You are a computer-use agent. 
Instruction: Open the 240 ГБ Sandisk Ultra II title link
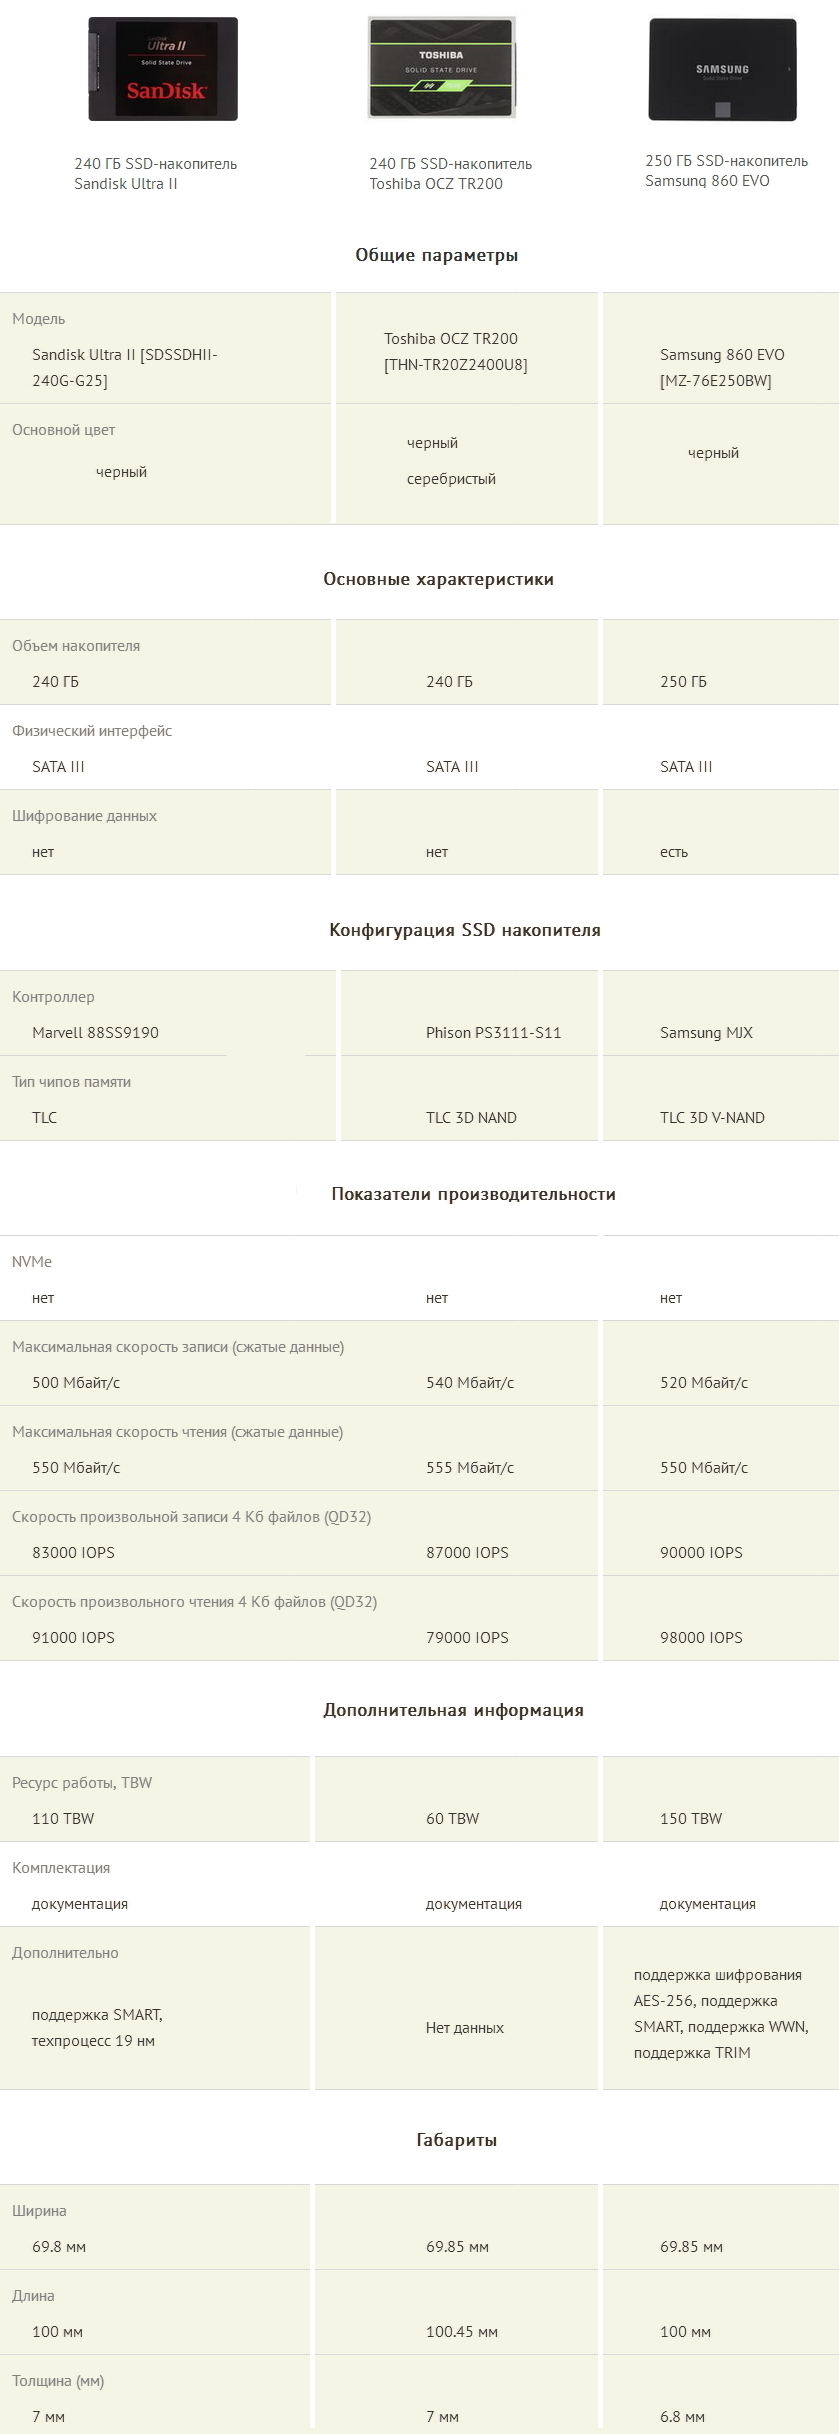155,174
